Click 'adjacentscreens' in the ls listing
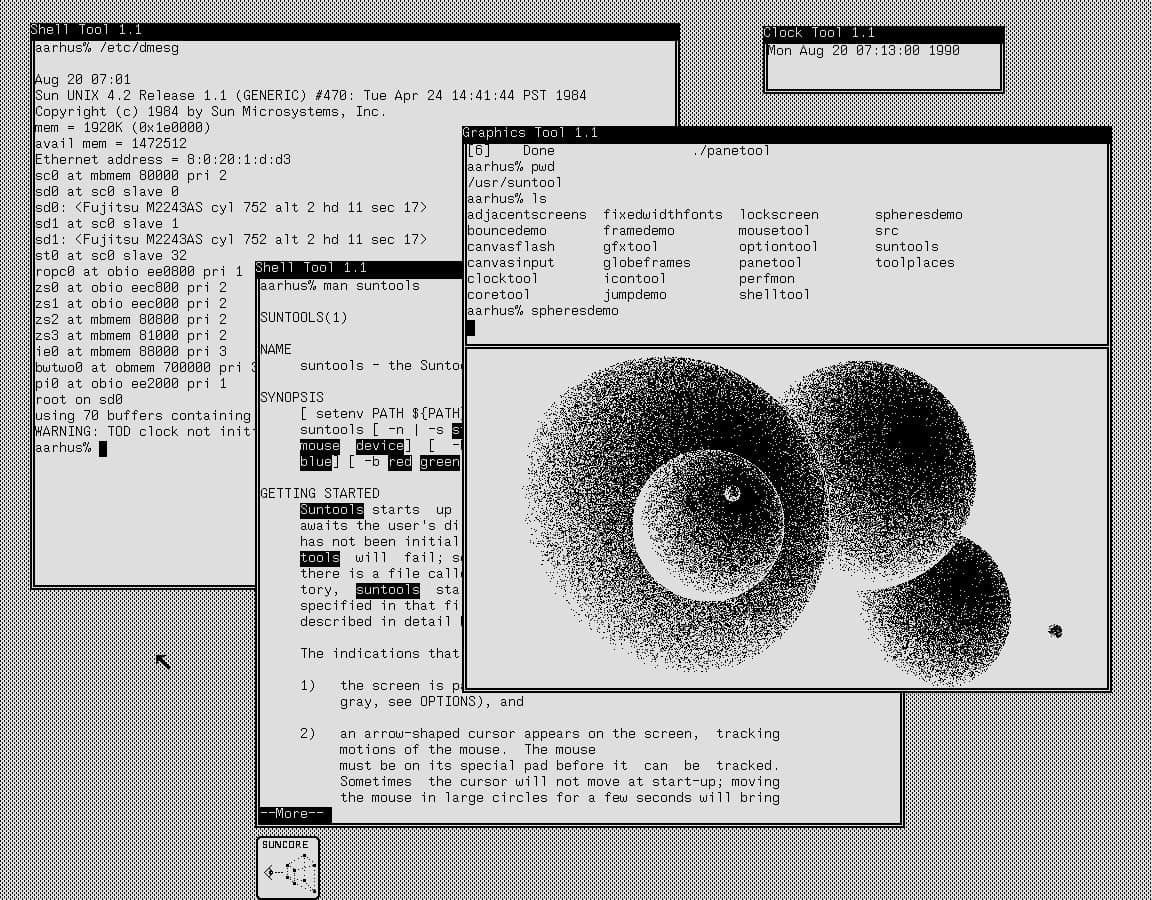1152x900 pixels. pyautogui.click(x=527, y=215)
